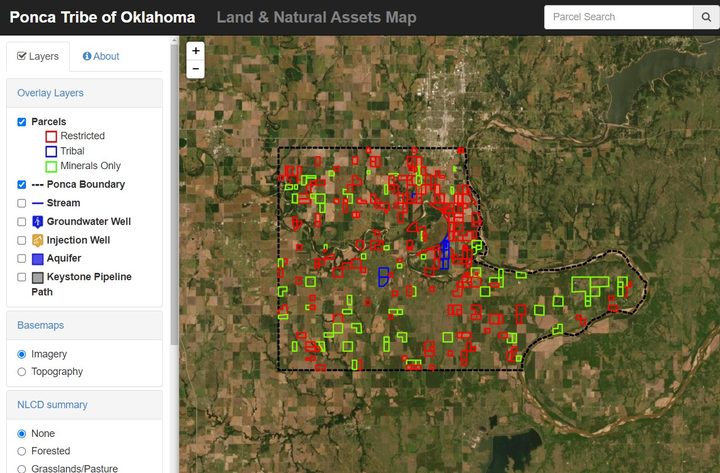Screen dimensions: 720x473
Task: Click the Tribal legend label
Action: click(73, 151)
